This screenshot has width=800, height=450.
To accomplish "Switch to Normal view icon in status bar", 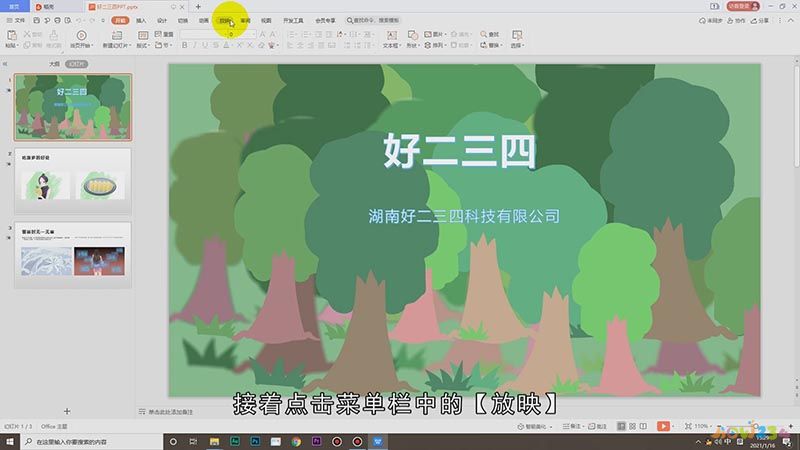I will pyautogui.click(x=621, y=426).
